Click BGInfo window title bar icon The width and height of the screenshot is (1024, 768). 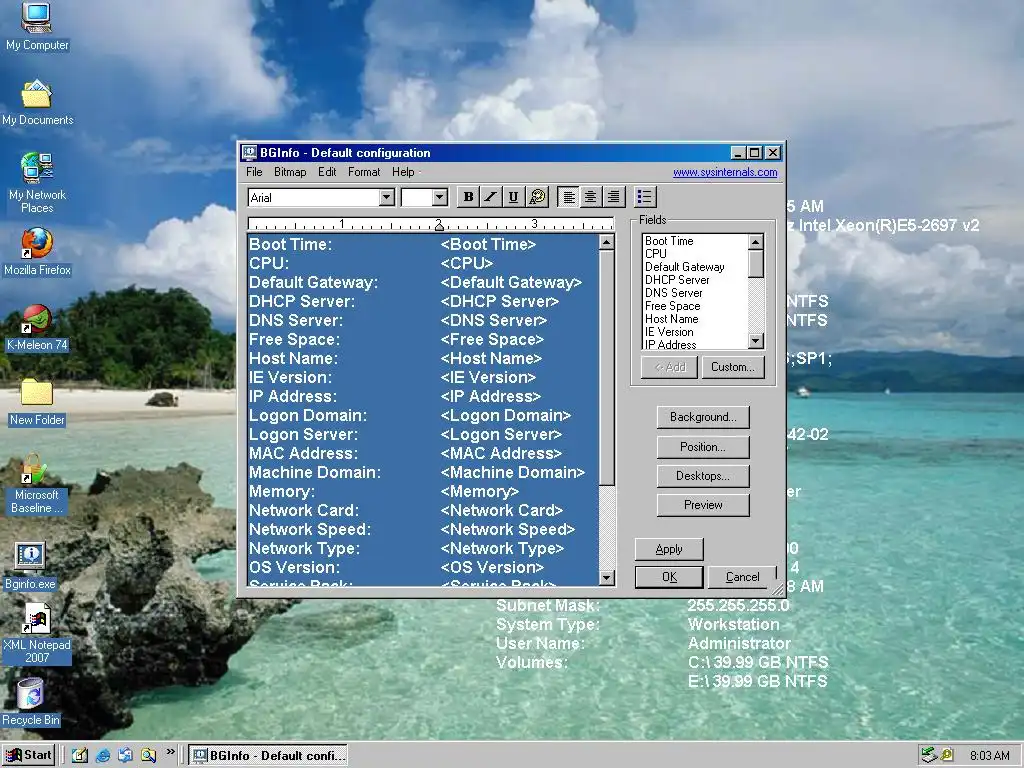point(249,153)
